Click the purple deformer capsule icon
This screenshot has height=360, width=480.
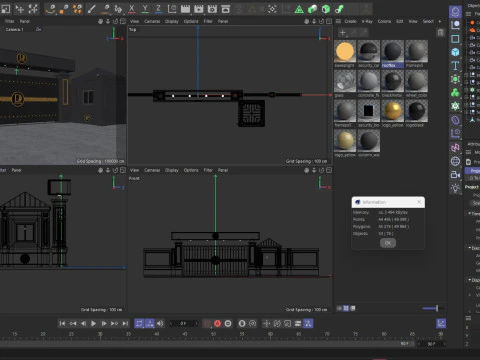click(x=455, y=120)
